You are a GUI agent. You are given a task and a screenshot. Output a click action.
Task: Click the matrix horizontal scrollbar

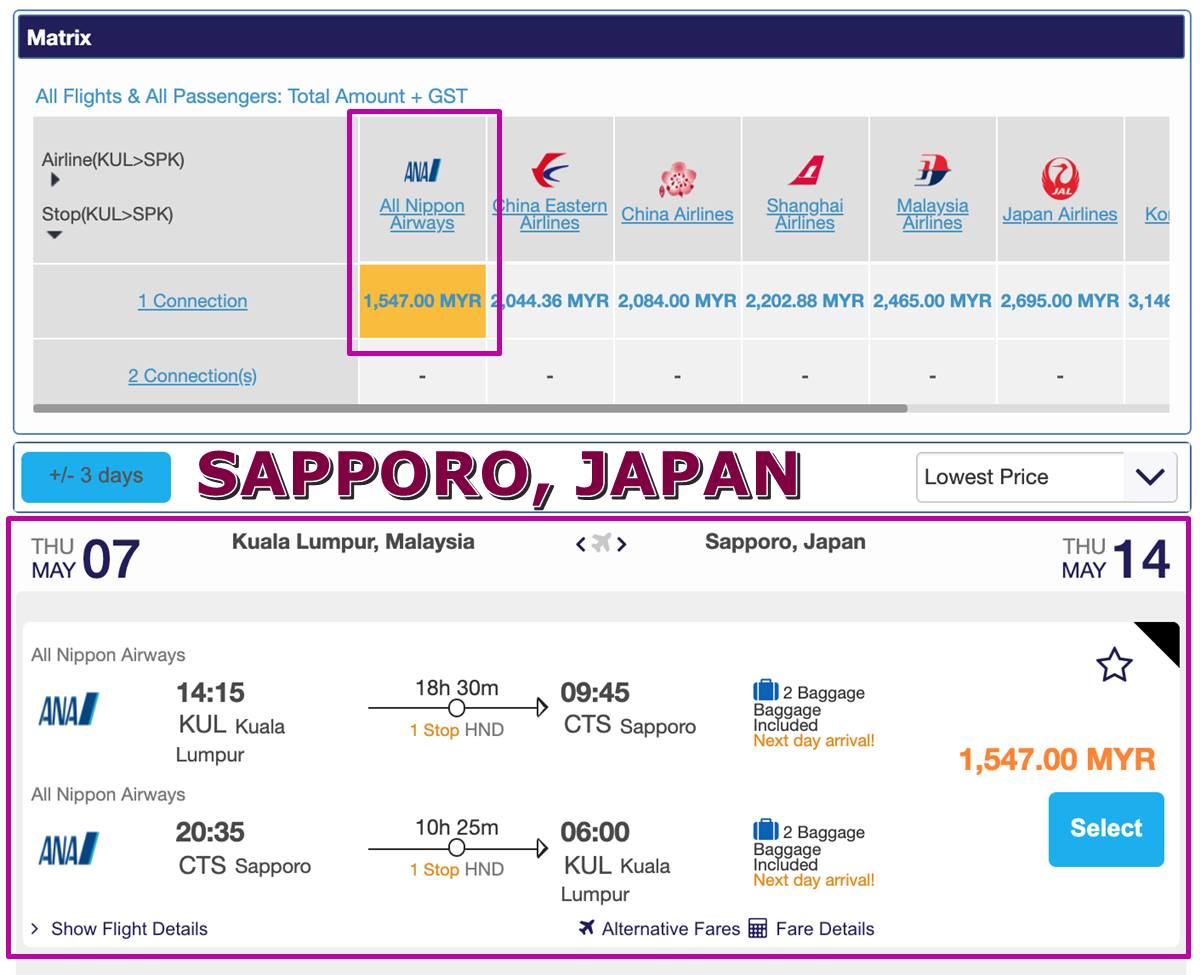tap(470, 408)
